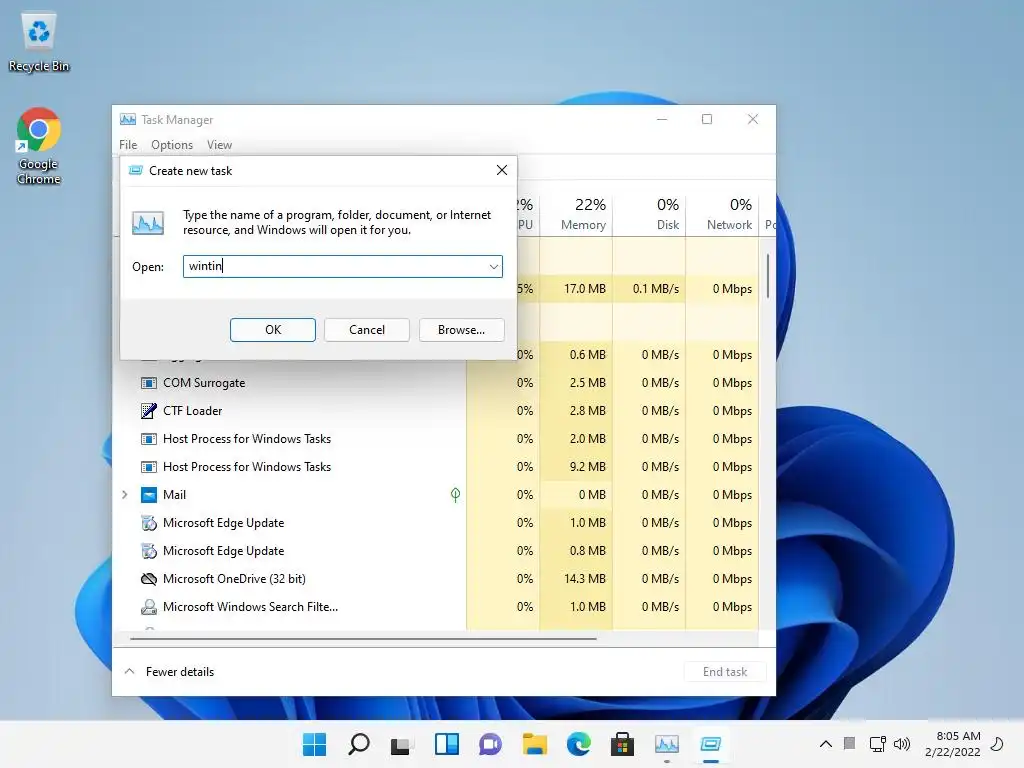Click the vertical scrollbar in process list

[768, 276]
